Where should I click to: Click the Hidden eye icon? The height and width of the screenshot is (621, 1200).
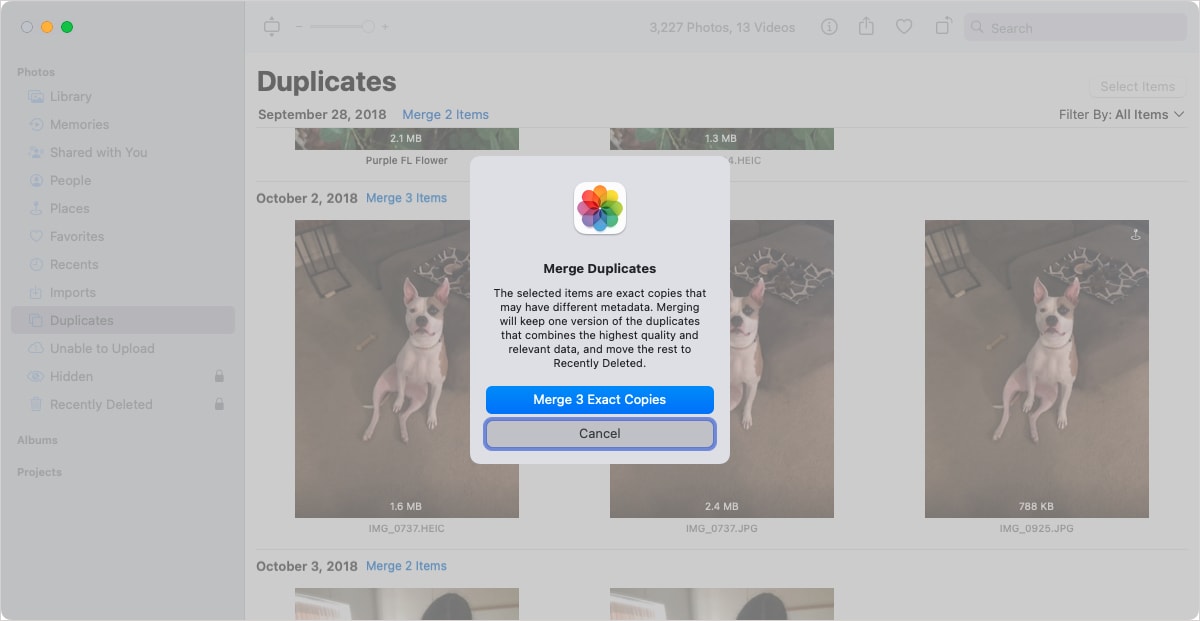[36, 377]
